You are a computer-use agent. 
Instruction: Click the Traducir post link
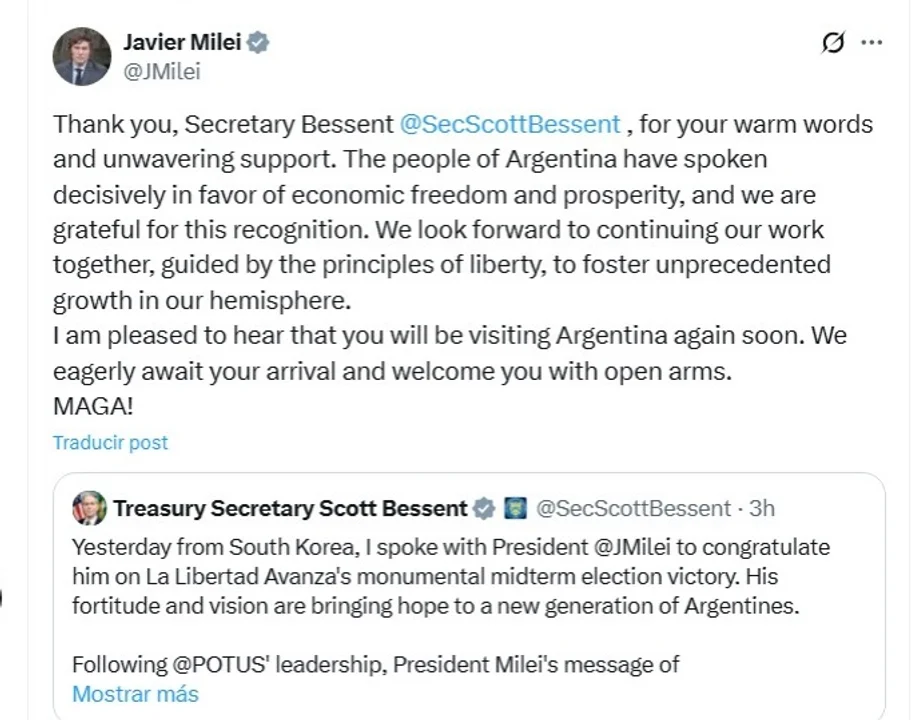(x=110, y=442)
